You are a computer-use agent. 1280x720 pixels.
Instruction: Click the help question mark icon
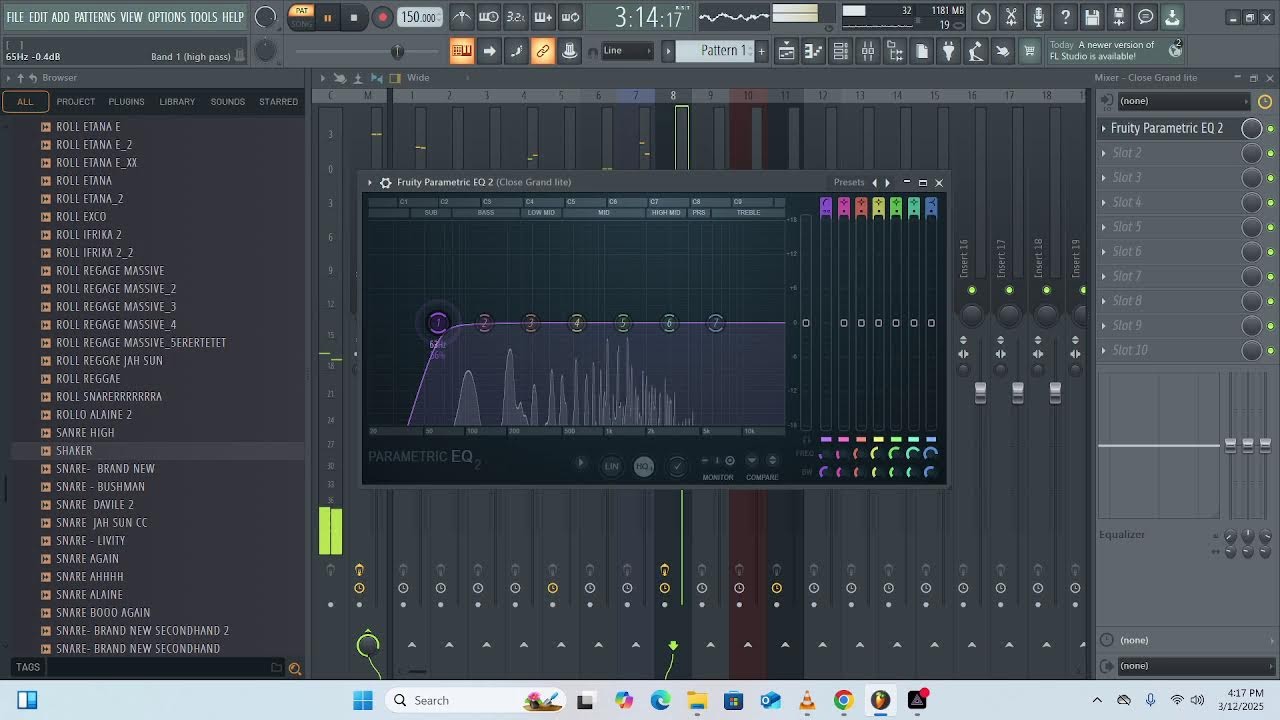pos(1065,17)
